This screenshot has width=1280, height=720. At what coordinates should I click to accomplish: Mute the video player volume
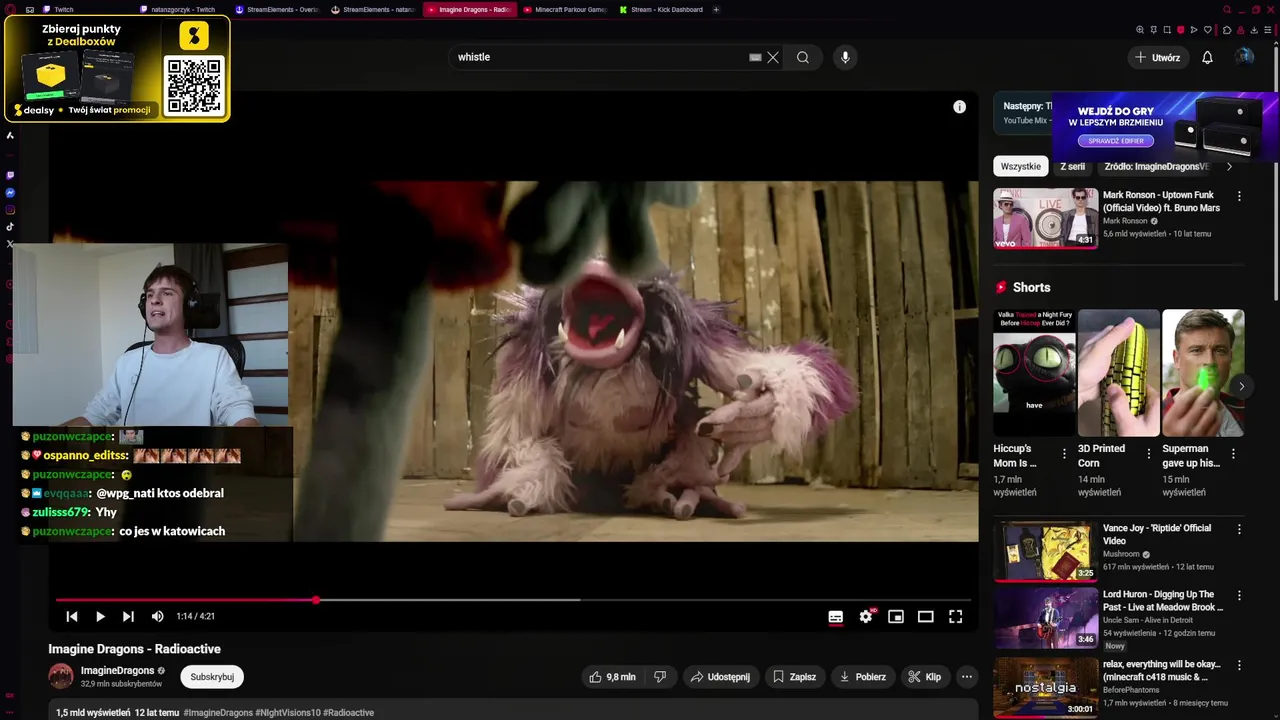click(x=157, y=617)
